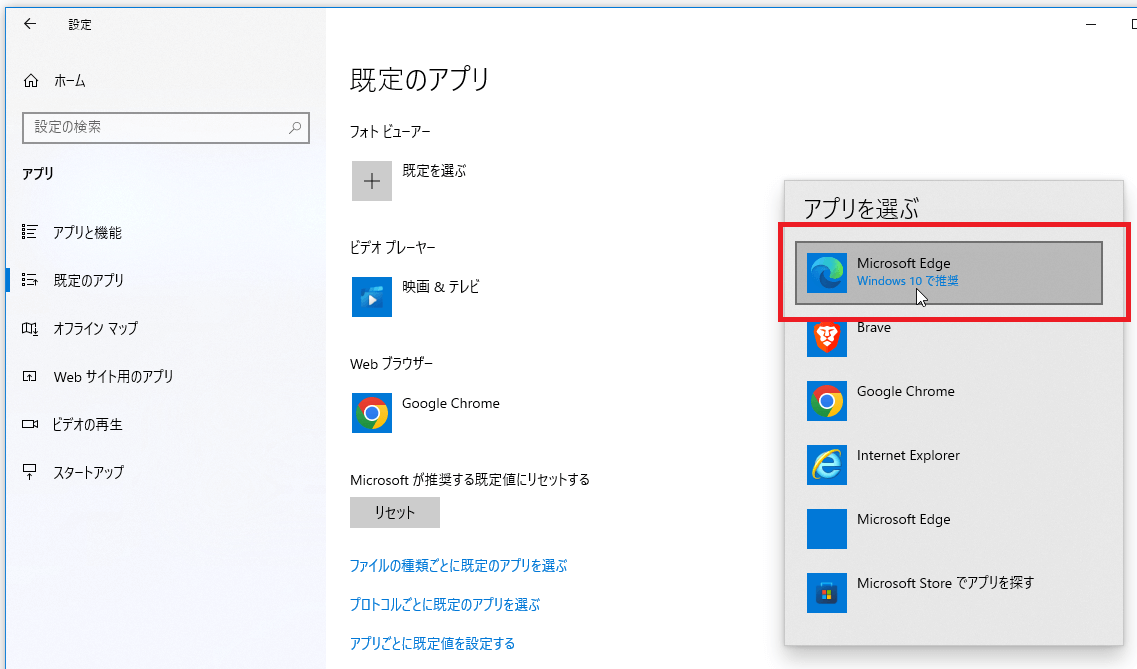
Task: Navigate to ビデオの再生 section
Action: tap(87, 425)
